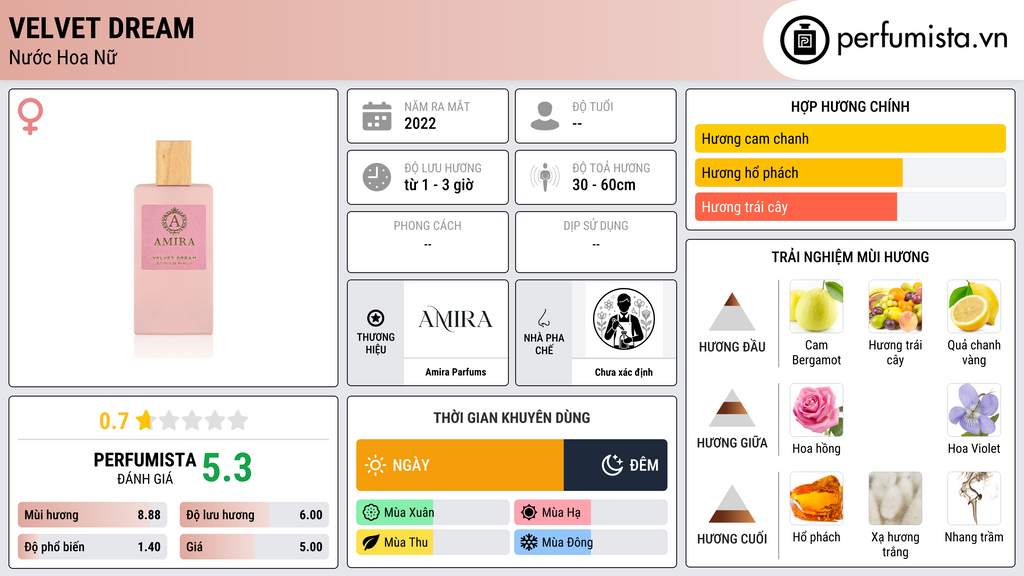Click the Hương cuối pyramid icon
The height and width of the screenshot is (576, 1024).
732,504
